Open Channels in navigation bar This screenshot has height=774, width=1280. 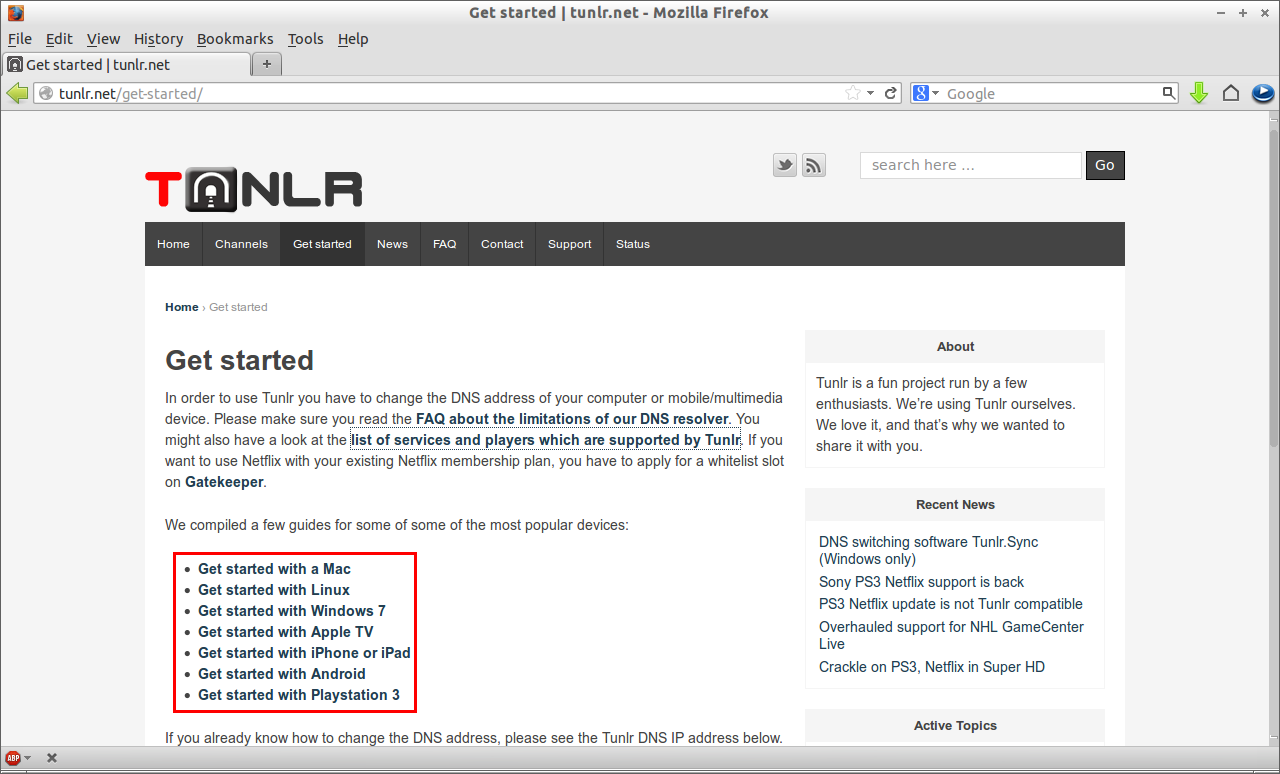pos(241,244)
